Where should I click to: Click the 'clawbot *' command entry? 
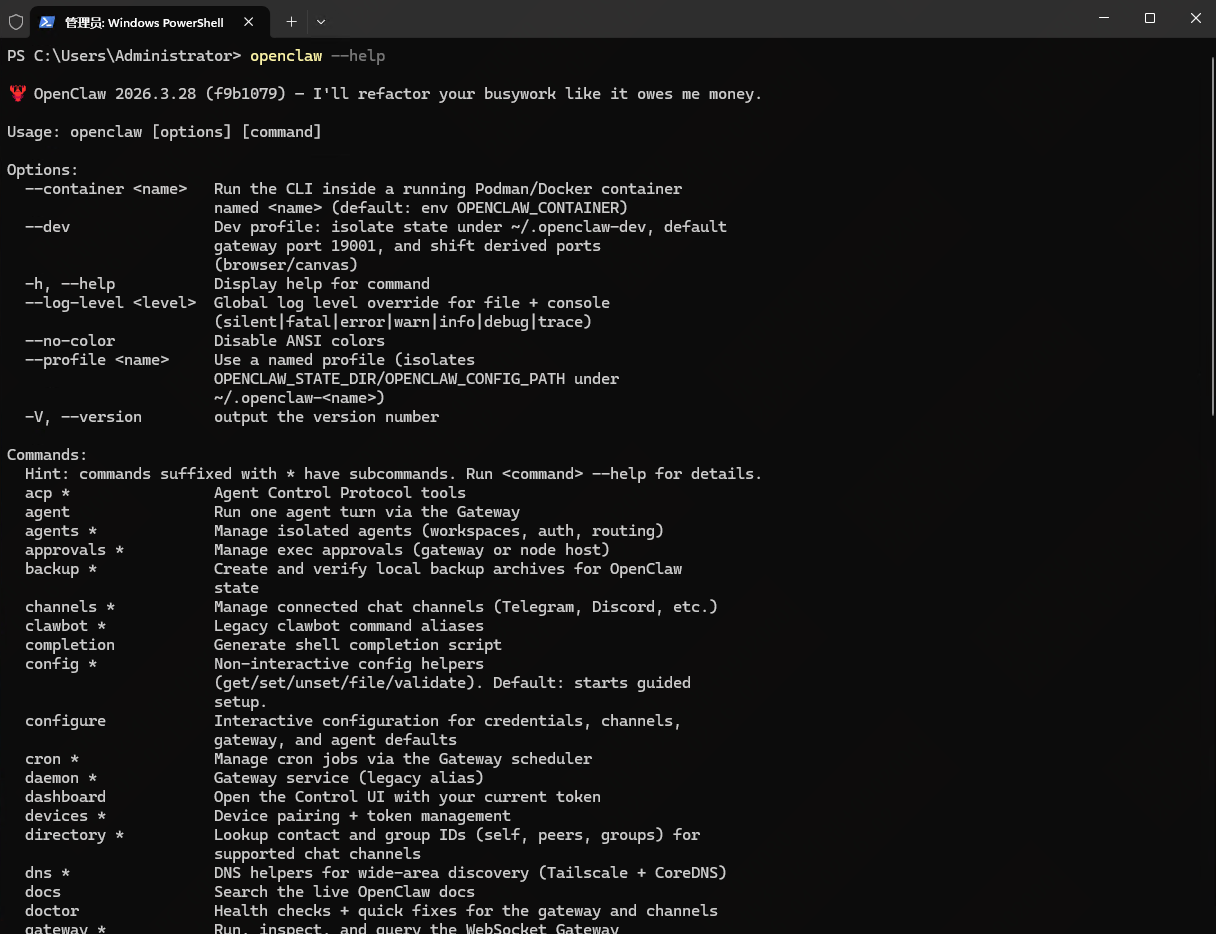coord(65,626)
